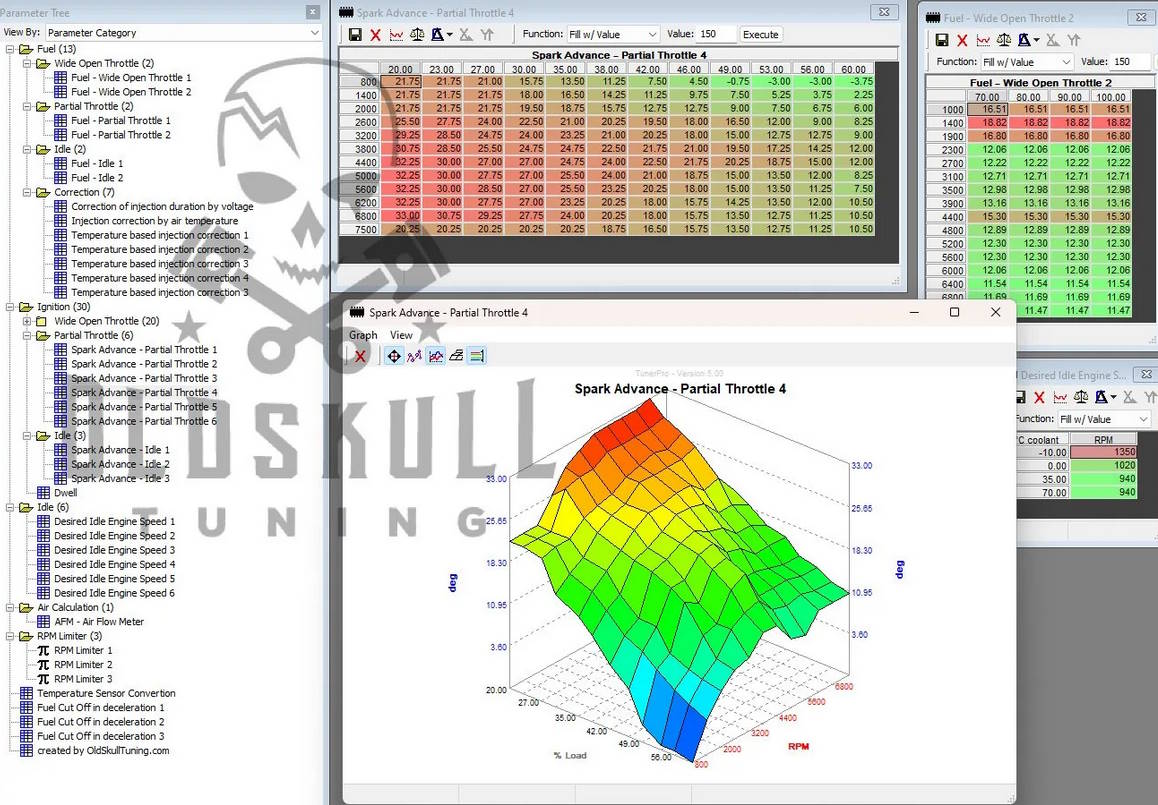
Task: Select the color legend icon in graph toolbar
Action: pos(477,356)
